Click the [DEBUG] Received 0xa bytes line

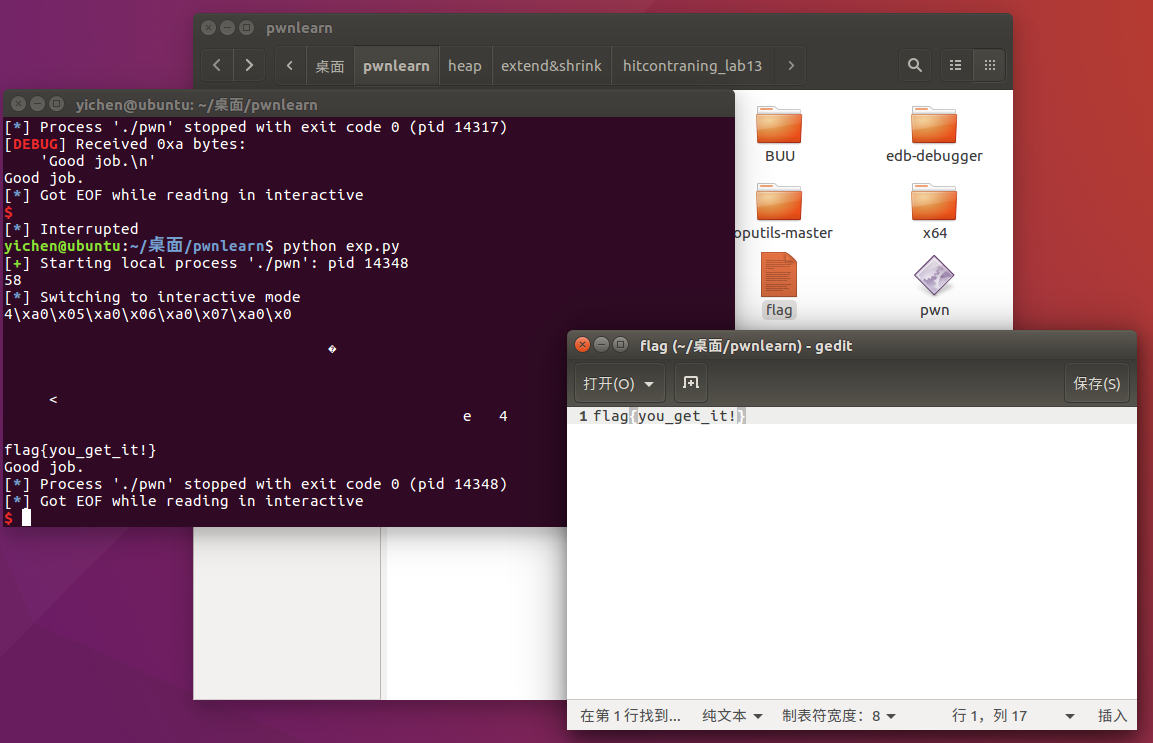[x=125, y=144]
